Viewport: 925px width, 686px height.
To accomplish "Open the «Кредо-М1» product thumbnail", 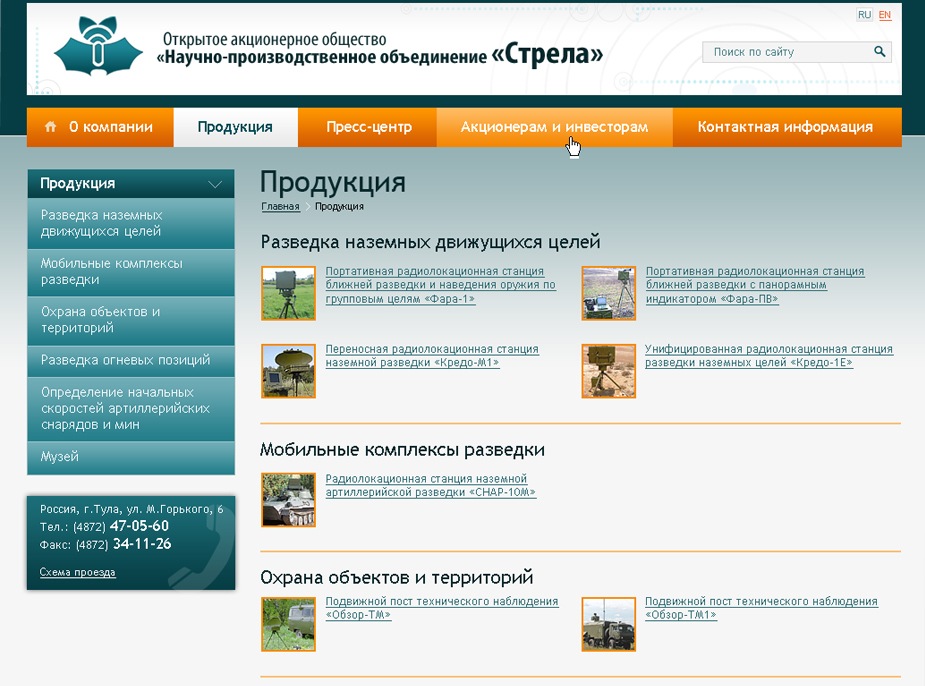I will click(x=288, y=371).
